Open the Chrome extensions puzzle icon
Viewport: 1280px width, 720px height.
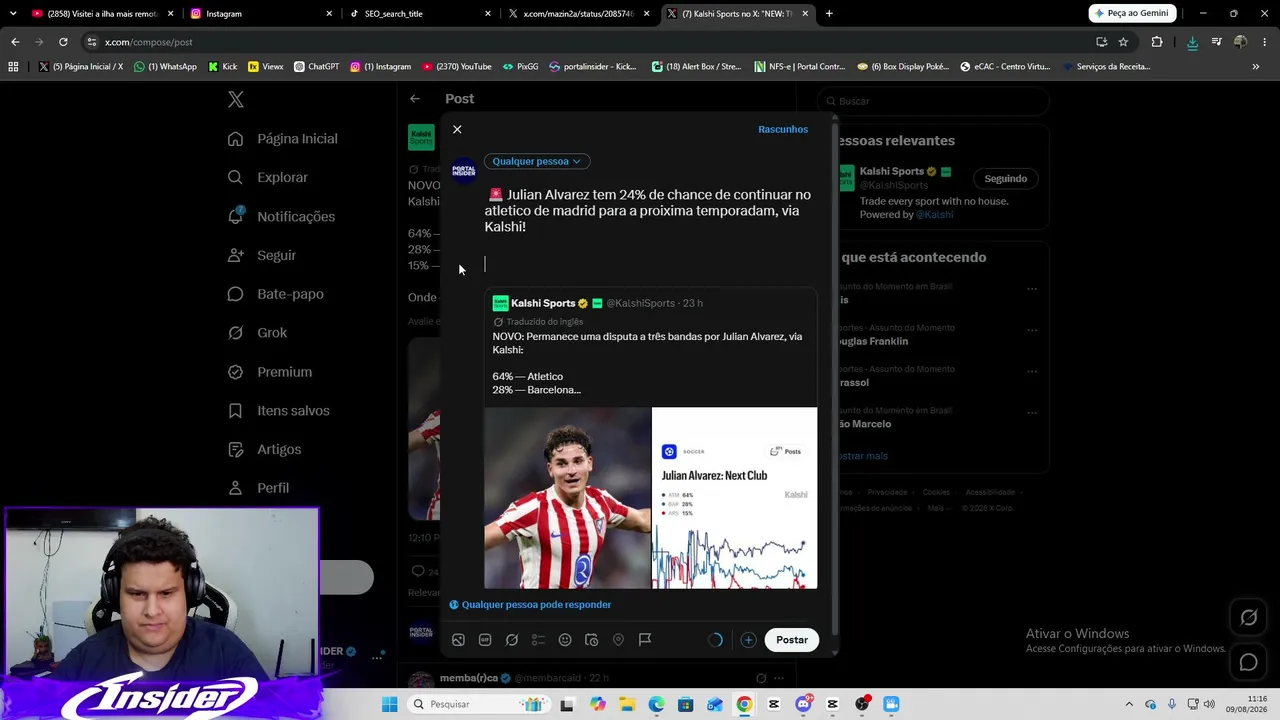(x=1157, y=42)
